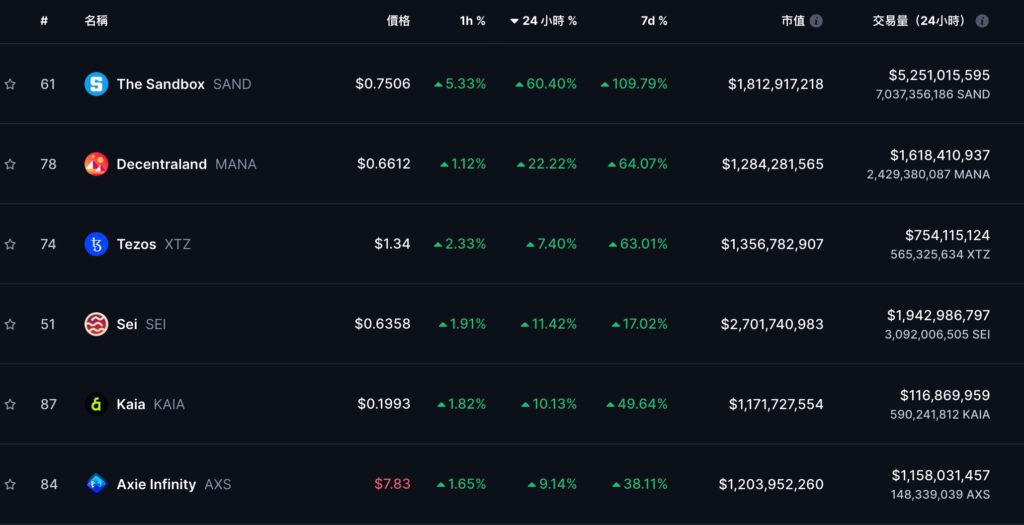
Task: Open the Tezos XTZ coin page
Action: tap(137, 244)
